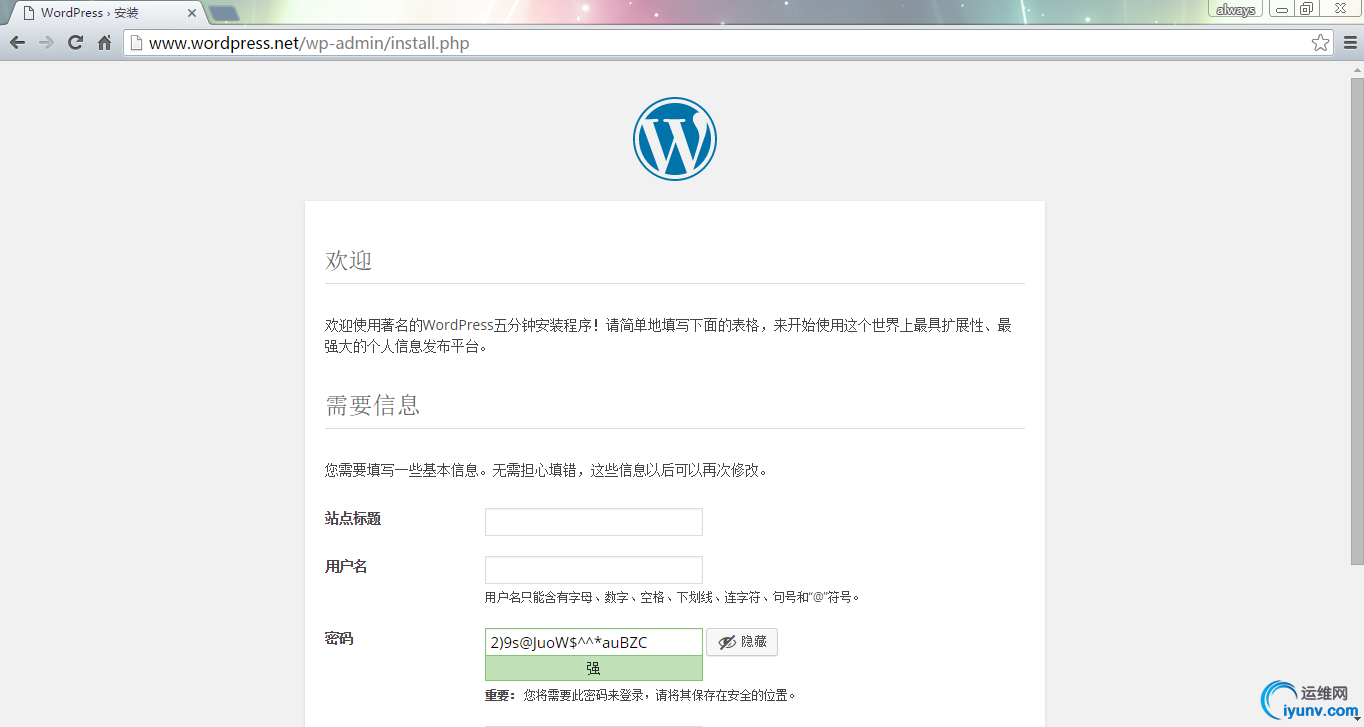Toggle password visibility with 隐藏 button
This screenshot has height=727, width=1364.
pyautogui.click(x=742, y=642)
